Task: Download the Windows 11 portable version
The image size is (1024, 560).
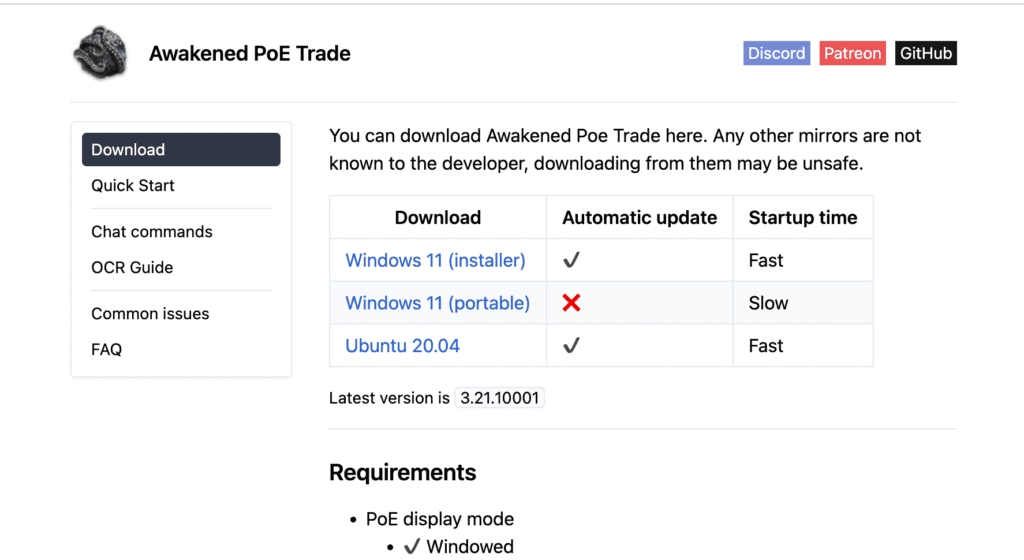Action: coord(438,303)
